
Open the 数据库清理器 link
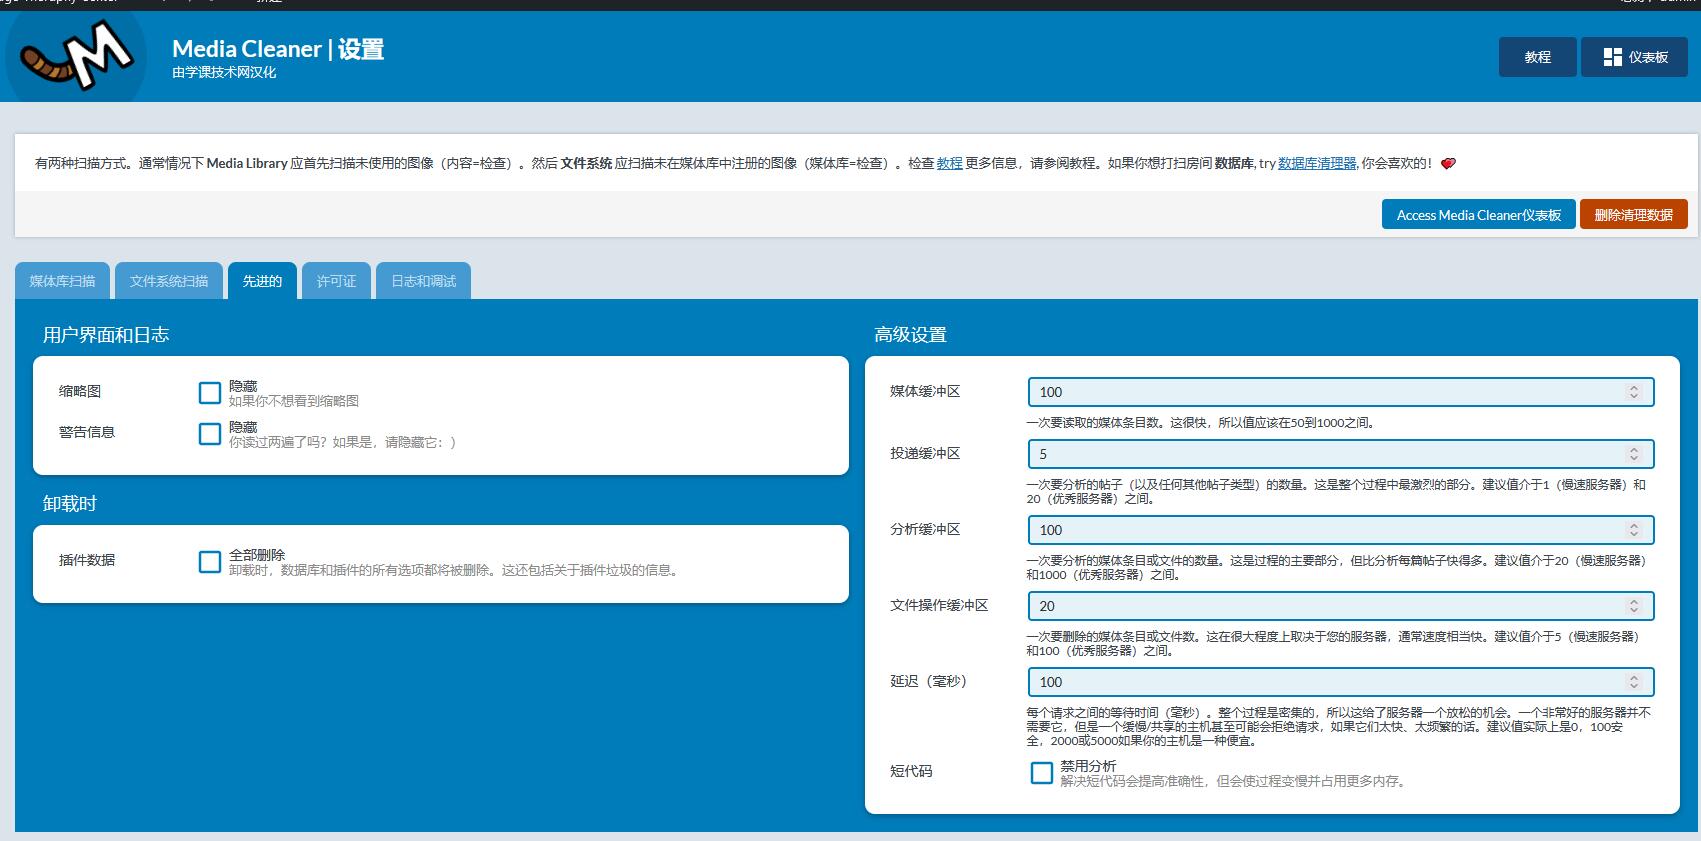(1317, 163)
